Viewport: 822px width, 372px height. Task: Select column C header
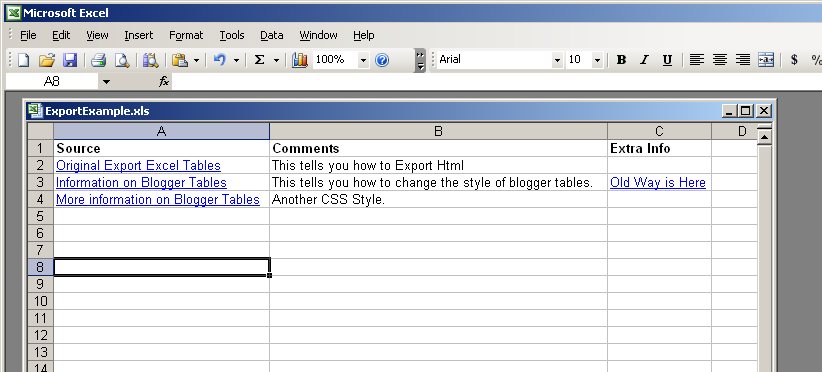pos(659,131)
